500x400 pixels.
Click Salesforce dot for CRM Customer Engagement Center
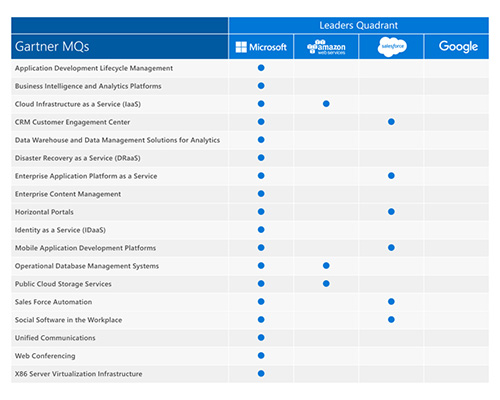[x=391, y=122]
